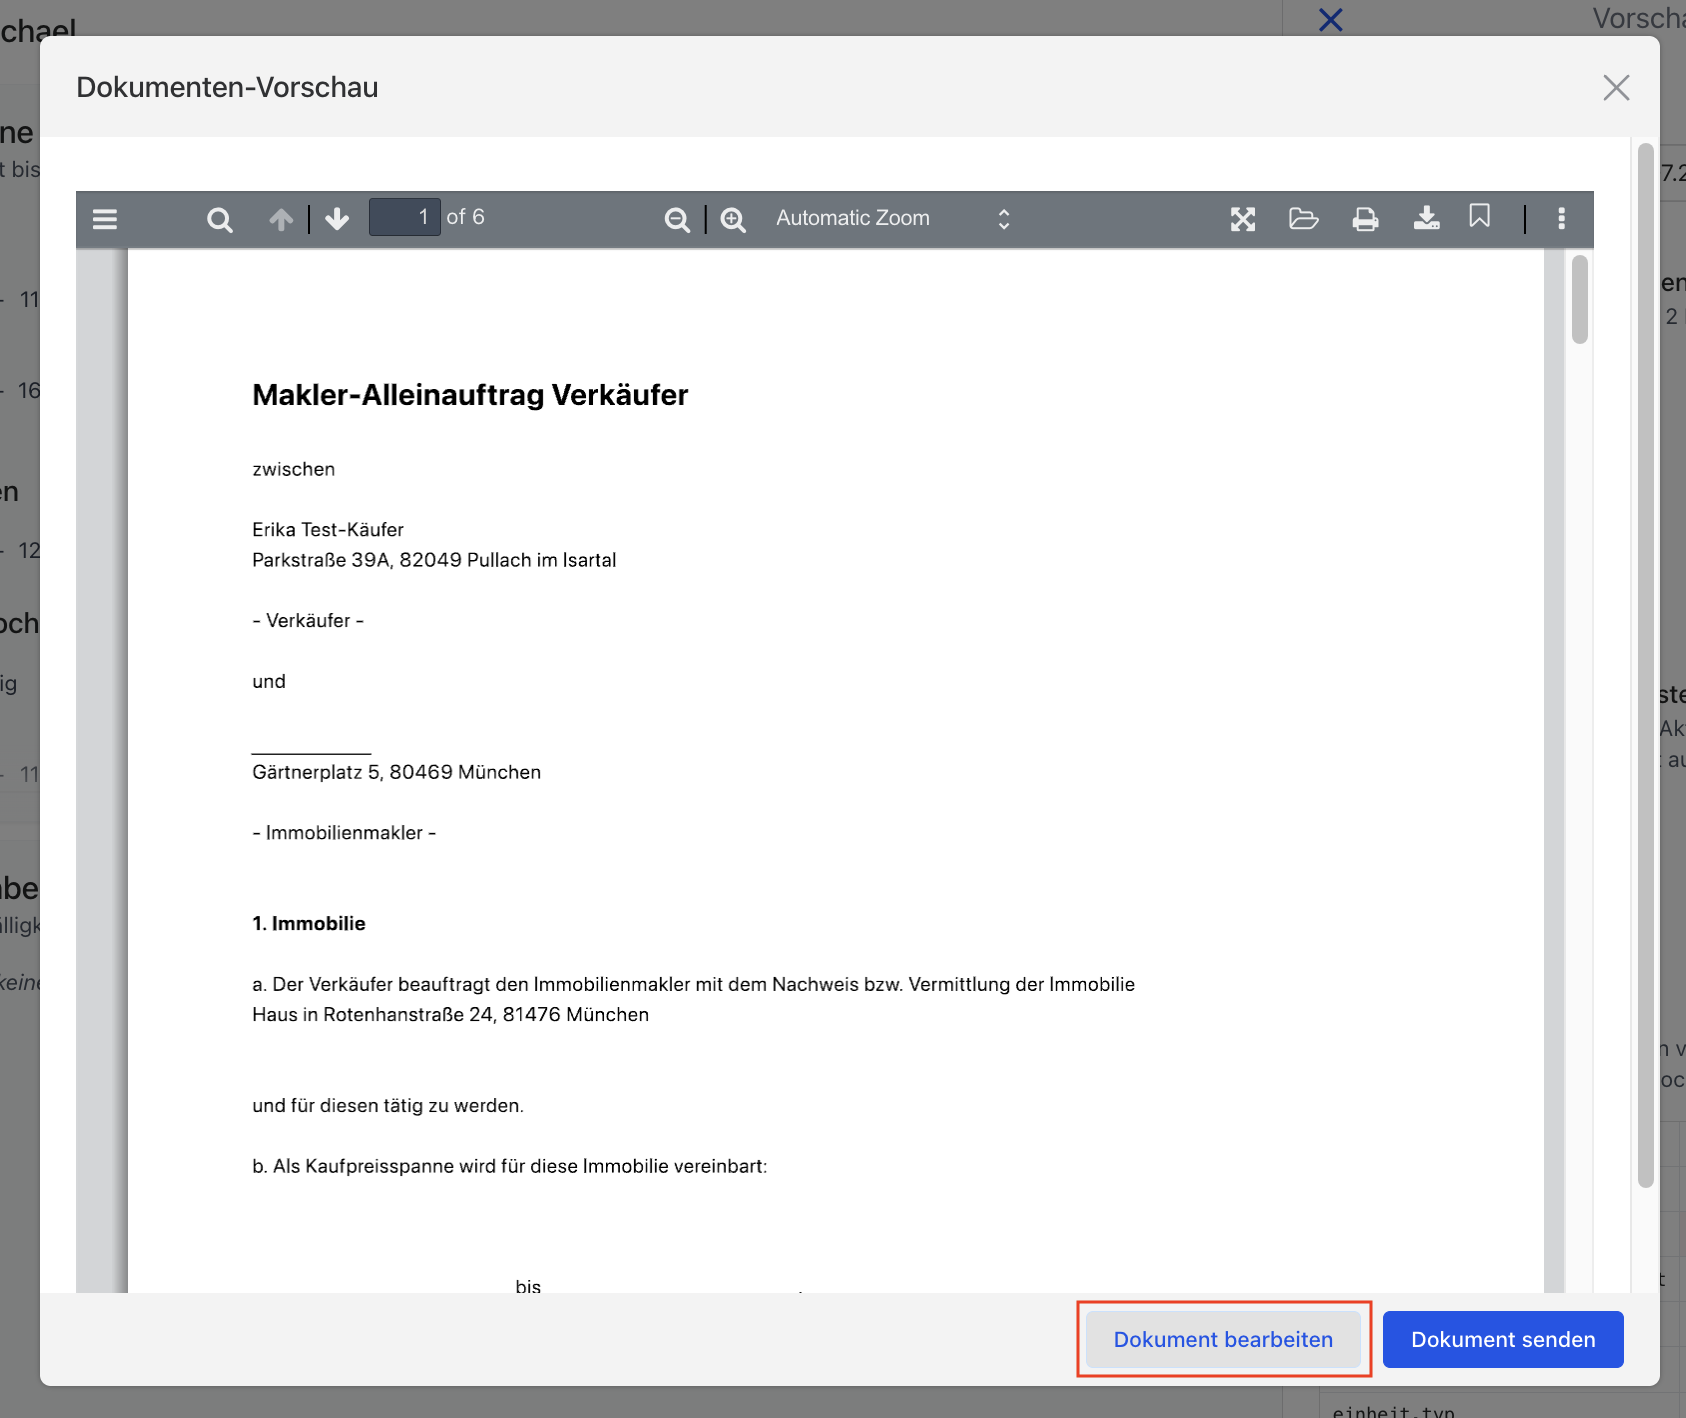Click the PDF viewer vertical scrollbar
The image size is (1686, 1418).
point(1579,300)
